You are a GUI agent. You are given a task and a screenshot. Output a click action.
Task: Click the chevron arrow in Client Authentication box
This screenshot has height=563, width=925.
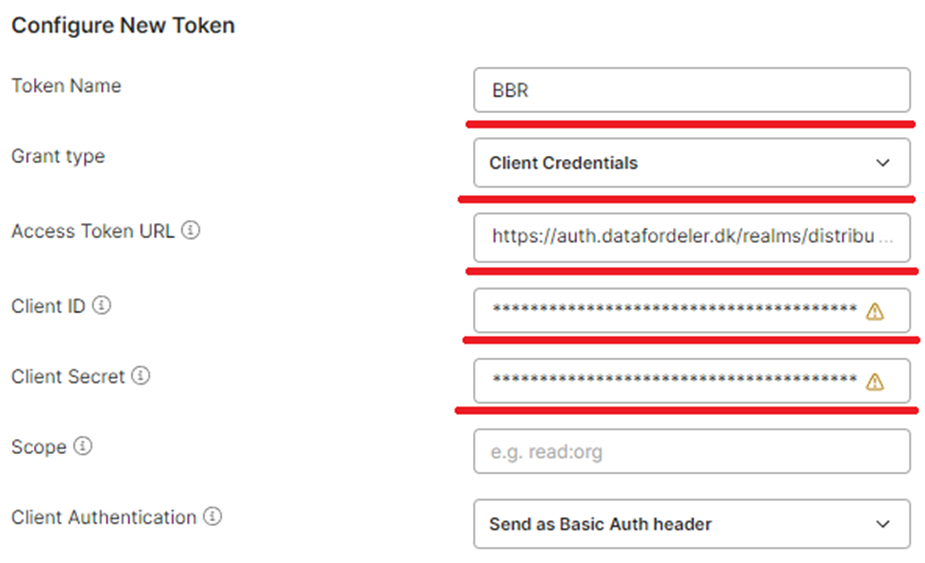pyautogui.click(x=883, y=524)
